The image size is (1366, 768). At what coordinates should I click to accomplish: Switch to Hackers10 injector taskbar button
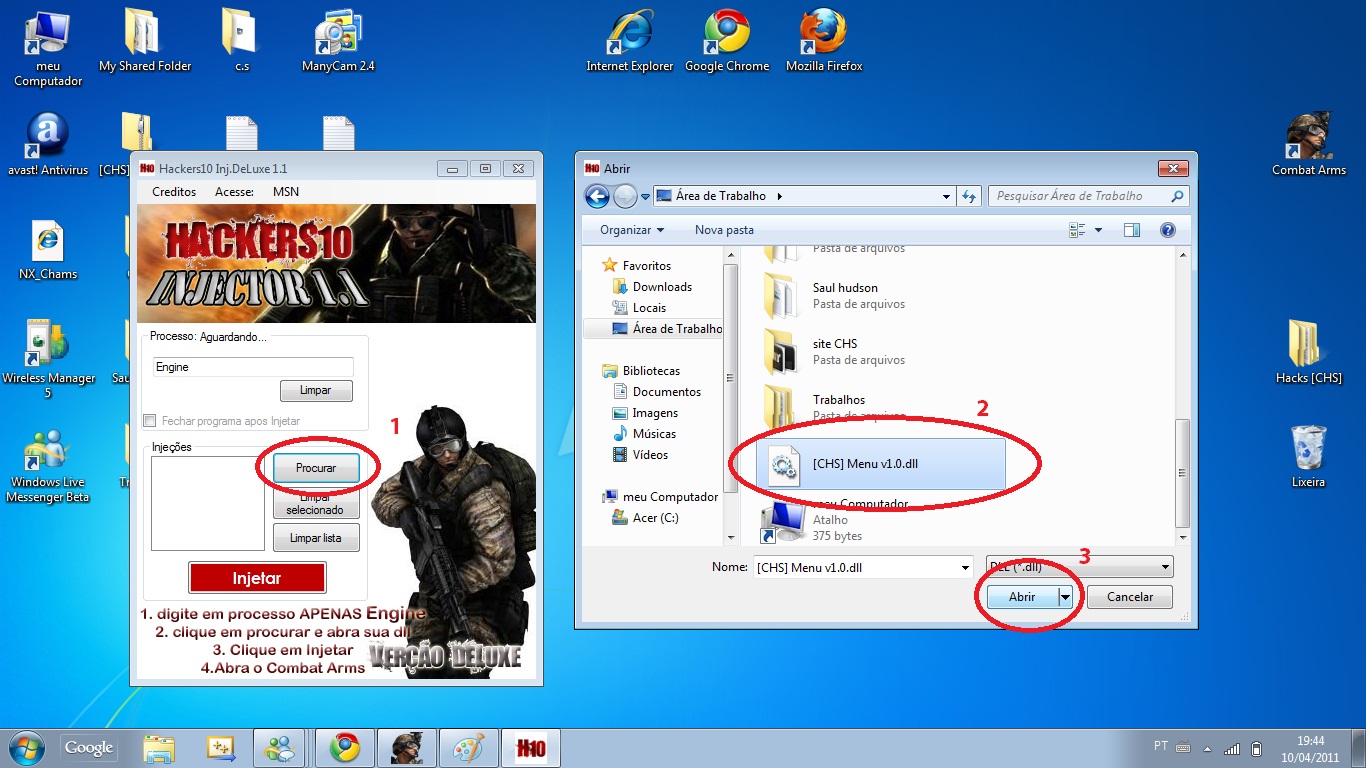(530, 748)
